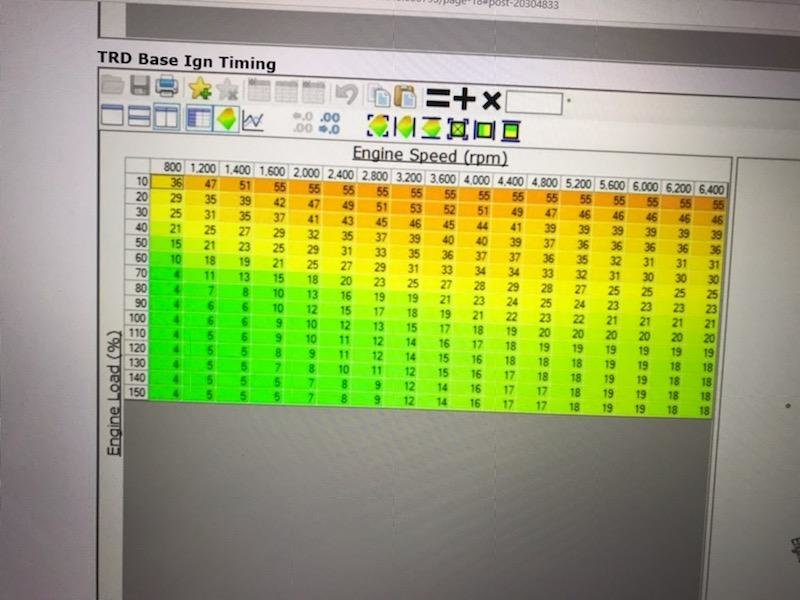
Task: Click the undo arrow icon
Action: click(x=346, y=94)
